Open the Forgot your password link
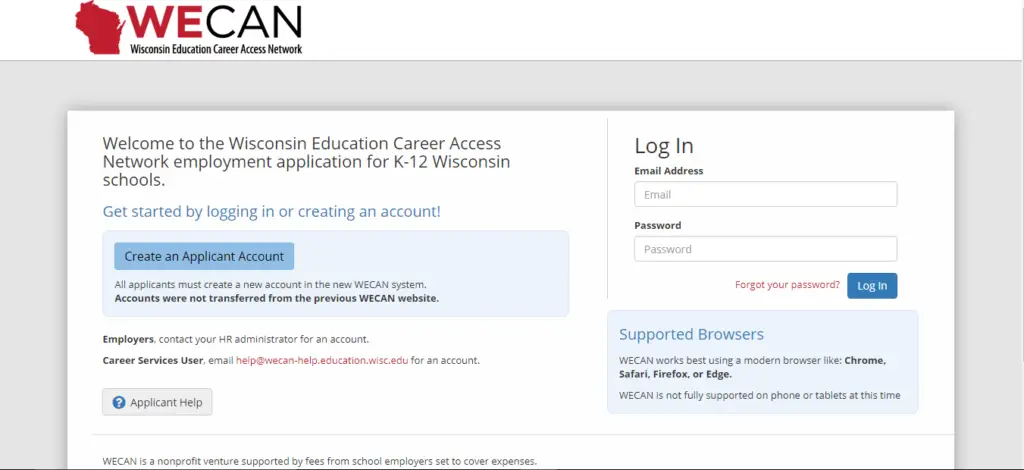Image resolution: width=1024 pixels, height=470 pixels. (788, 285)
